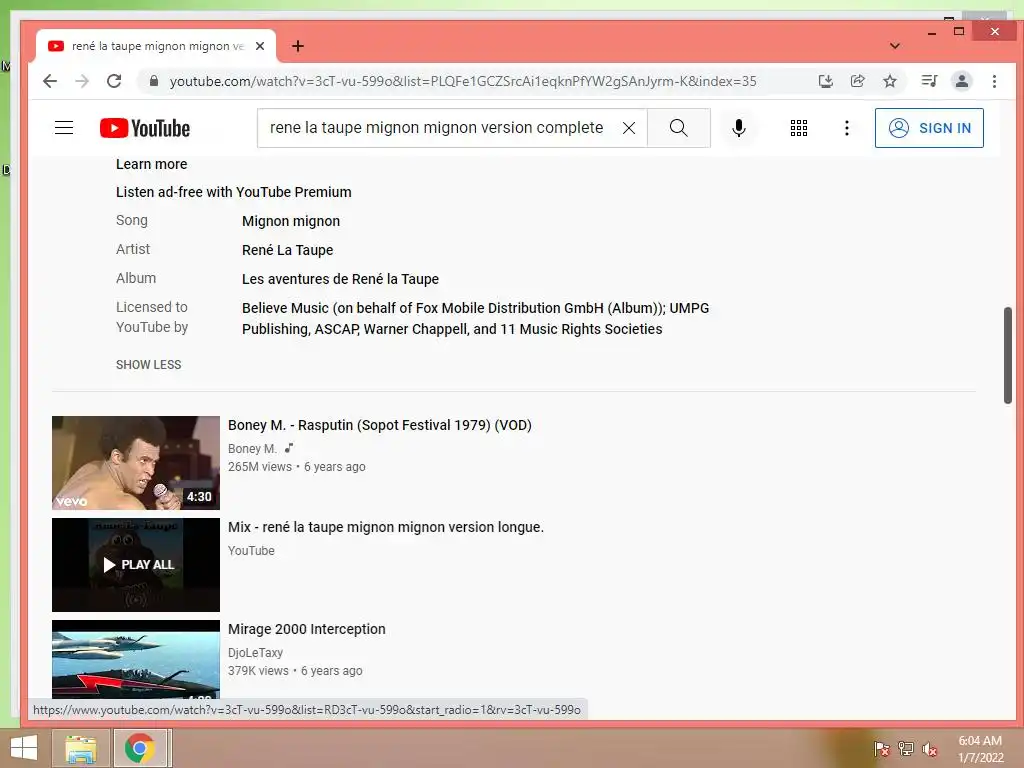Click the Licensed to YouTube by text
The height and width of the screenshot is (768, 1024).
tap(152, 317)
